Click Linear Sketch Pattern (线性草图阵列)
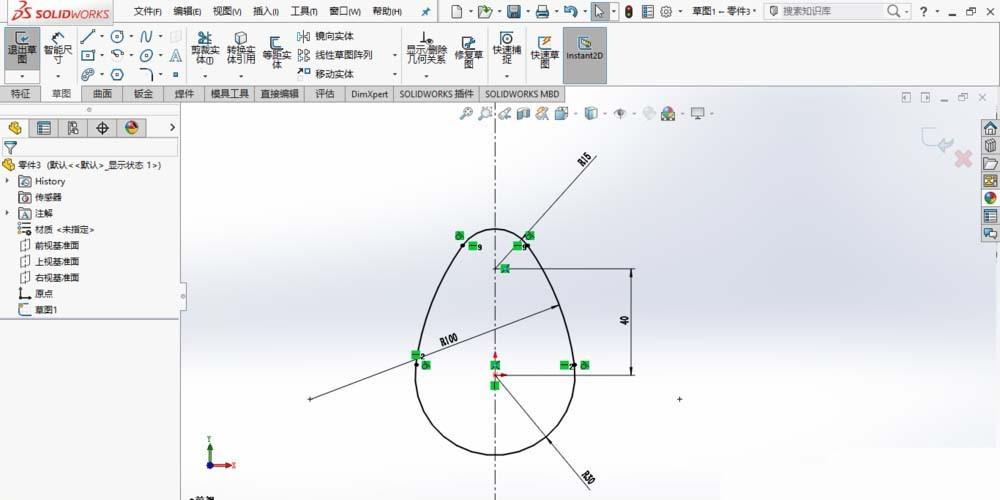The width and height of the screenshot is (1000, 500). point(335,55)
